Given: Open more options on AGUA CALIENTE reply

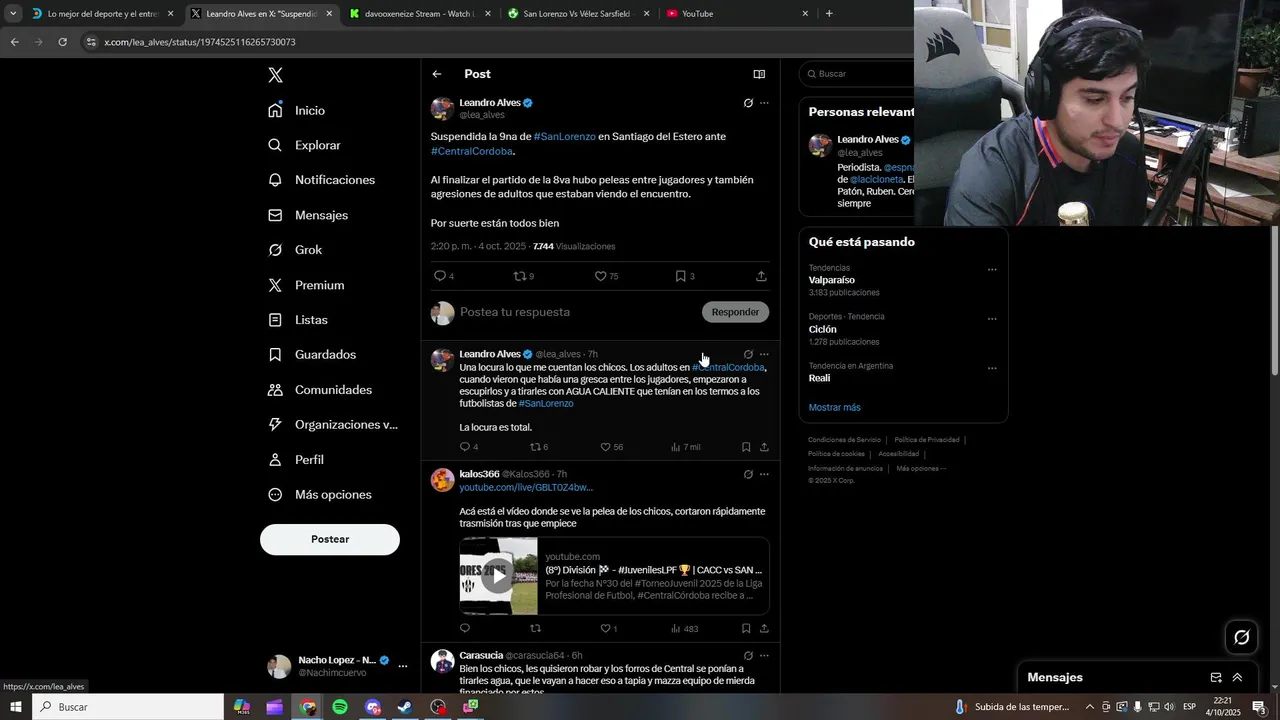Looking at the screenshot, I should pos(764,354).
